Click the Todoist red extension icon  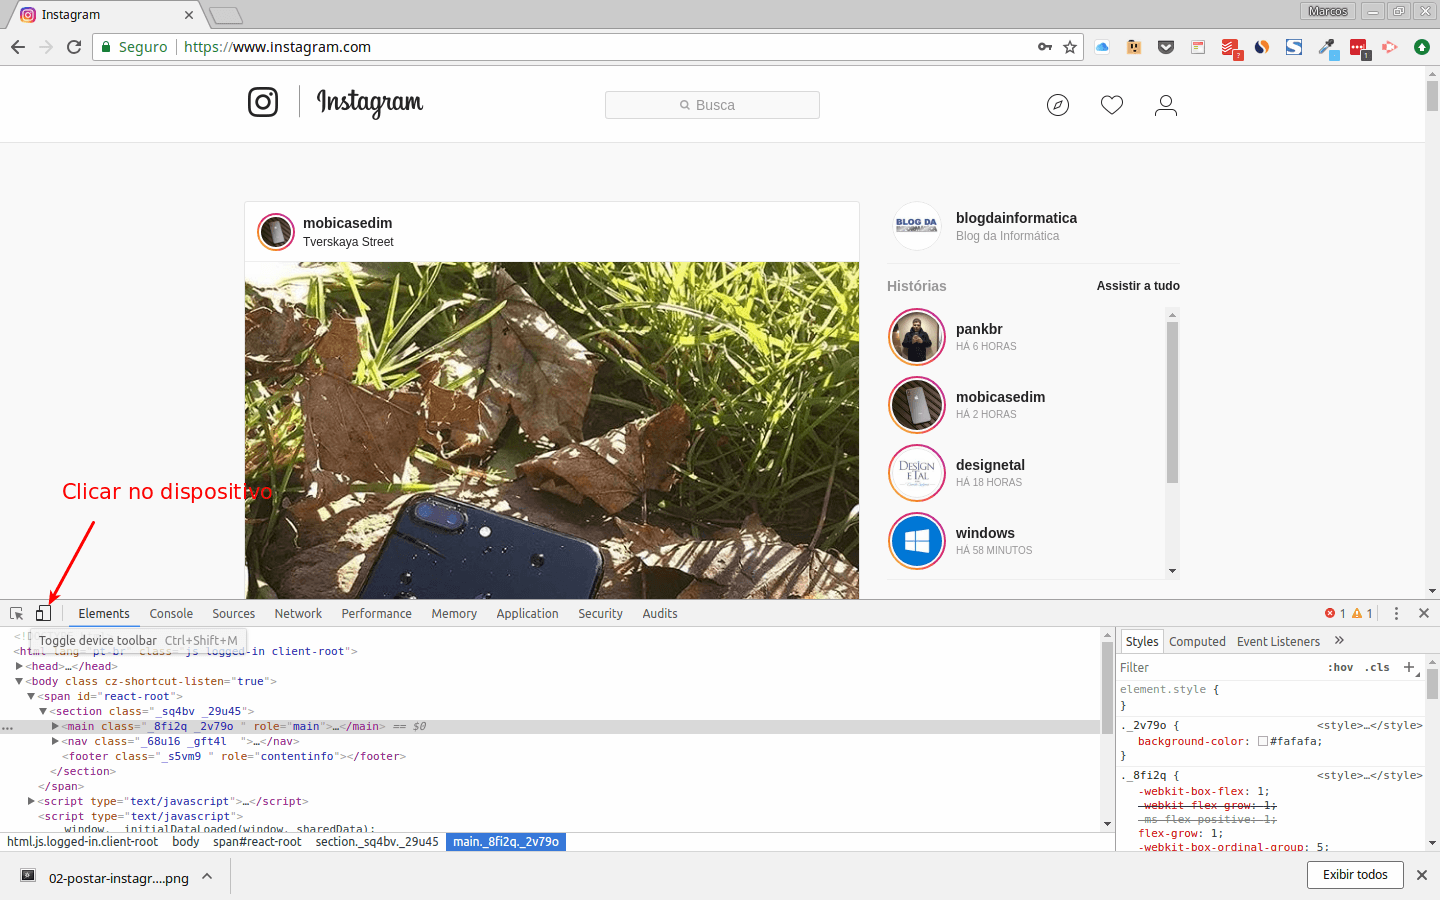point(1230,48)
